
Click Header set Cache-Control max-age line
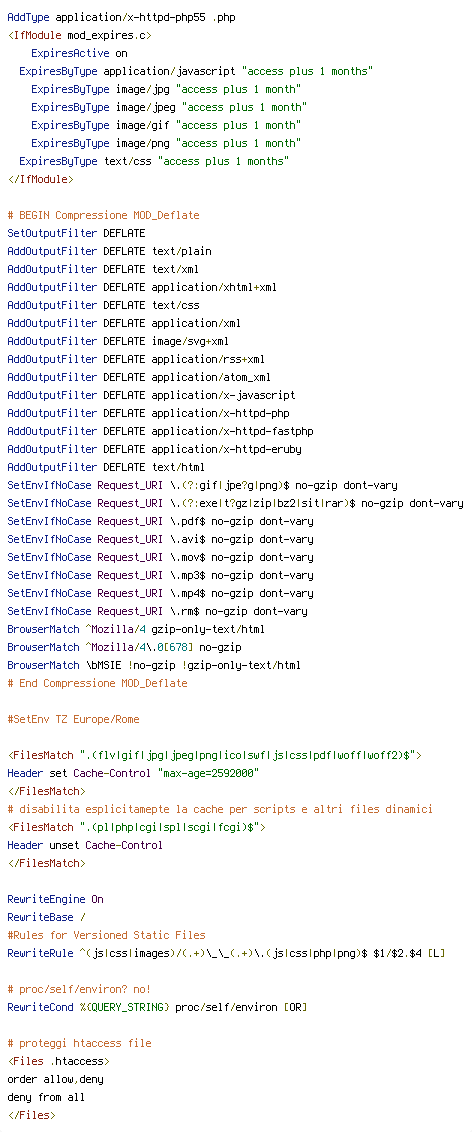coord(134,773)
